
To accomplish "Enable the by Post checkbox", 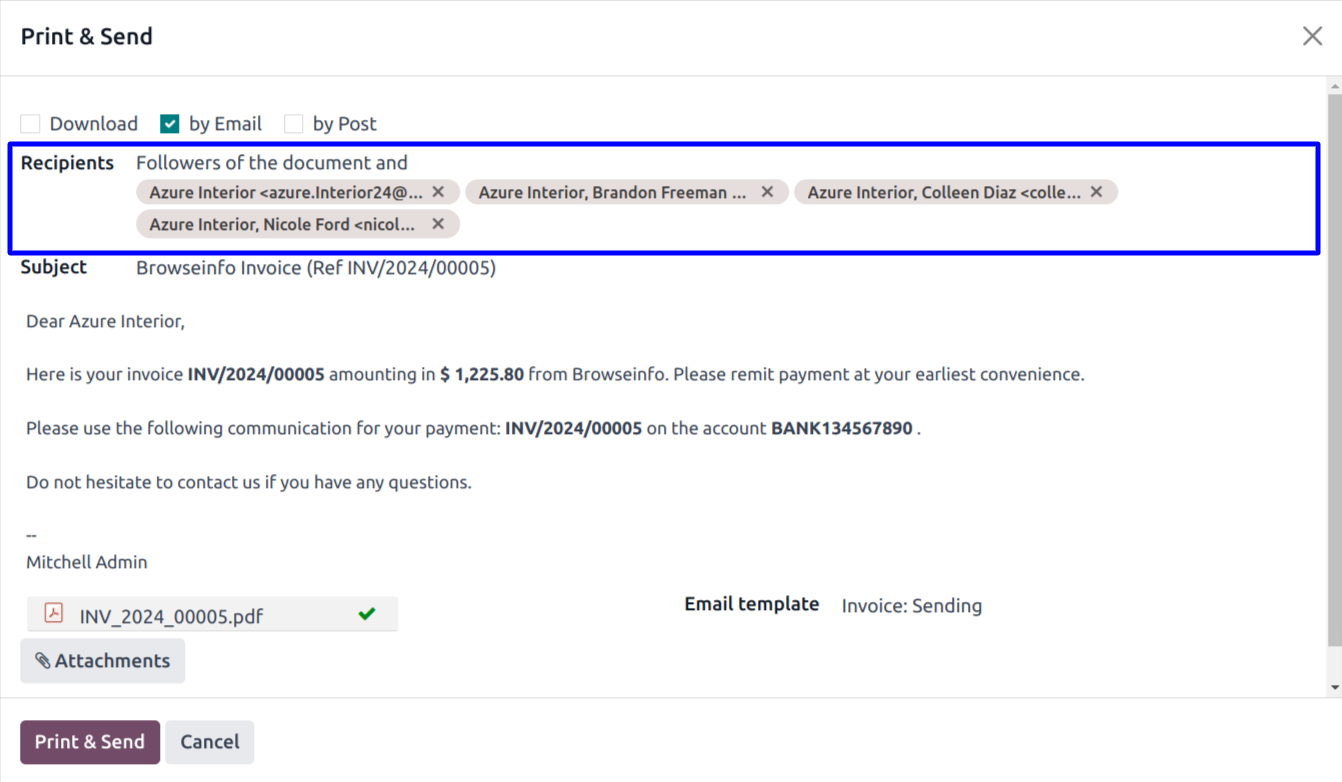I will tap(294, 124).
